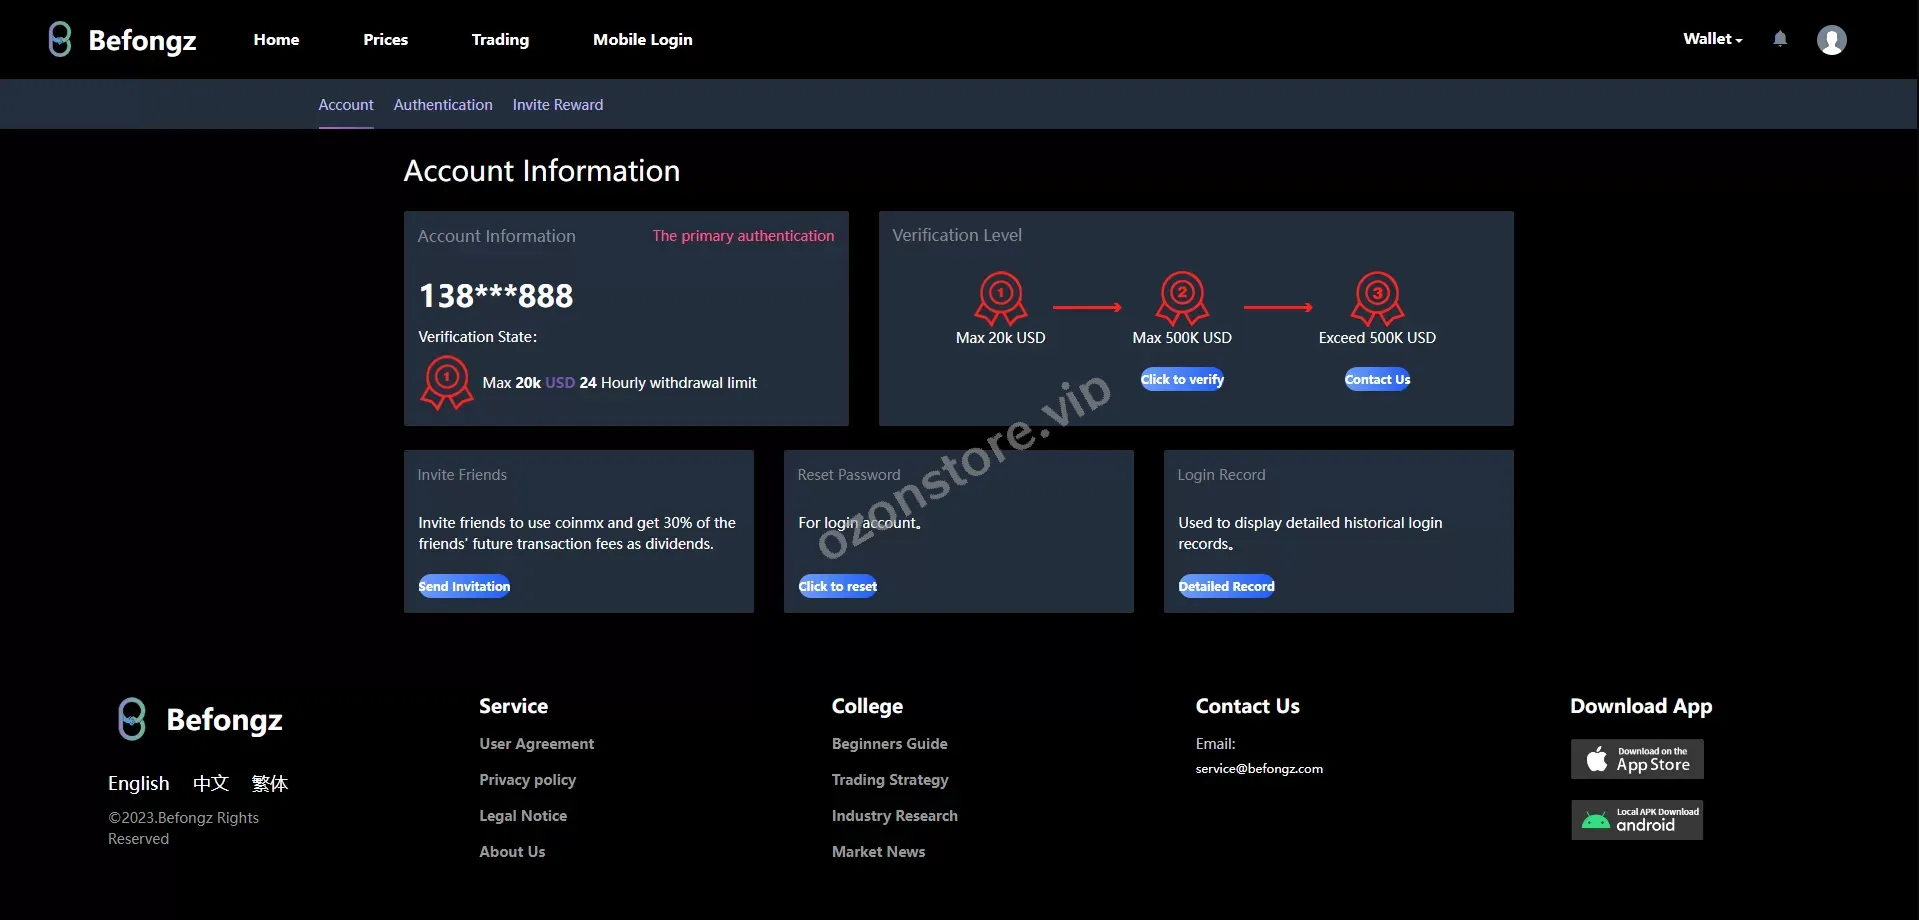The image size is (1919, 920).
Task: Switch language to 繁体
Action: coord(269,783)
